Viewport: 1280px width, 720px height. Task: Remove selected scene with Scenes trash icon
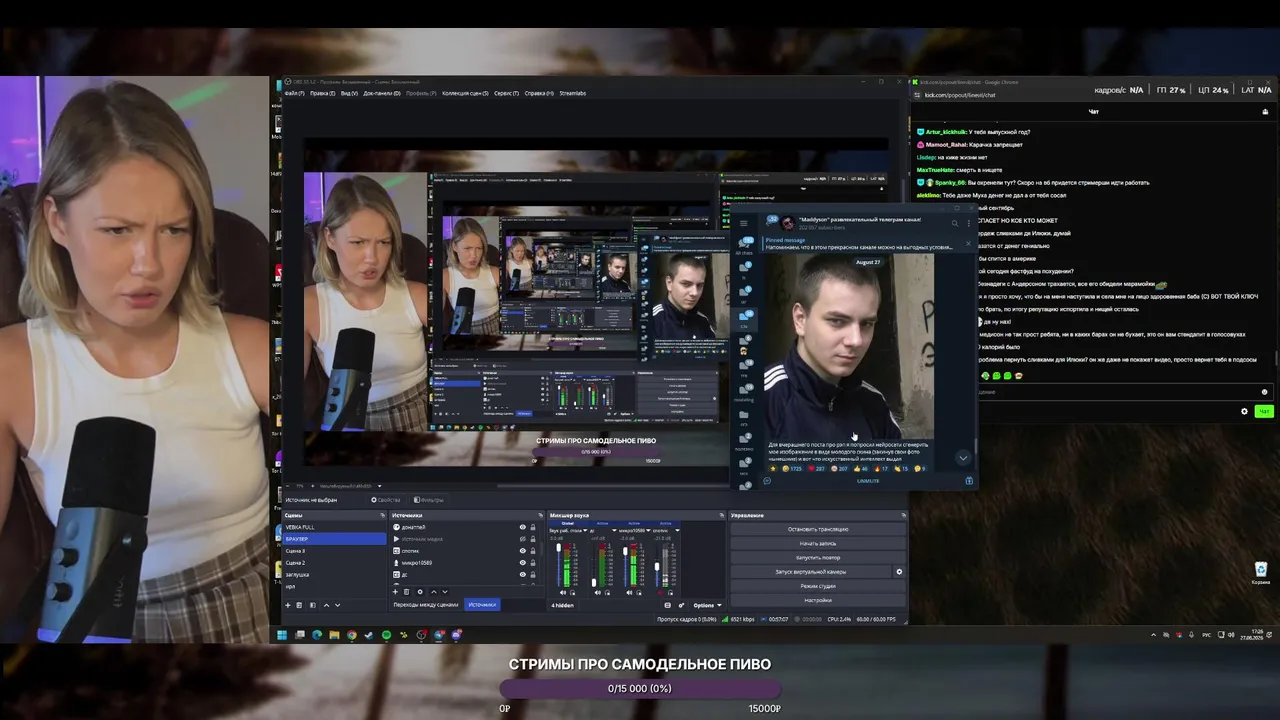[x=300, y=605]
